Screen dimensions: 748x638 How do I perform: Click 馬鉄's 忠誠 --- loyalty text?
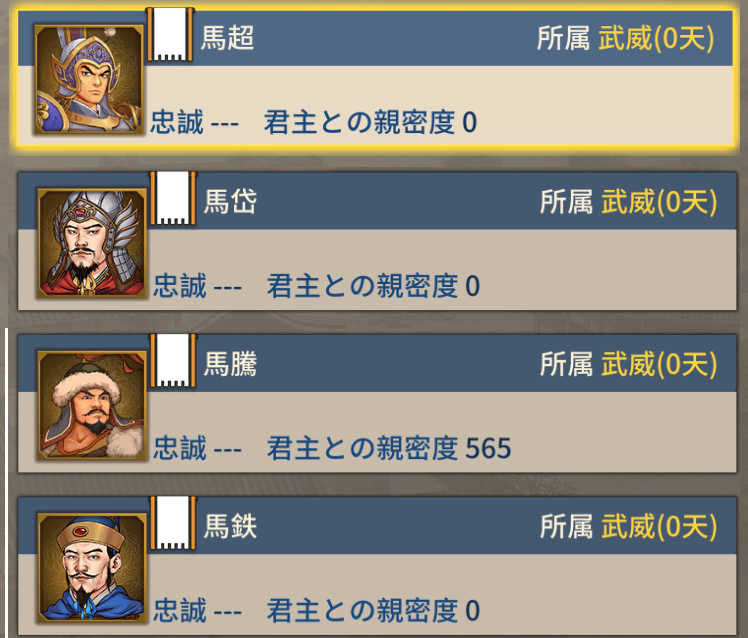click(197, 610)
